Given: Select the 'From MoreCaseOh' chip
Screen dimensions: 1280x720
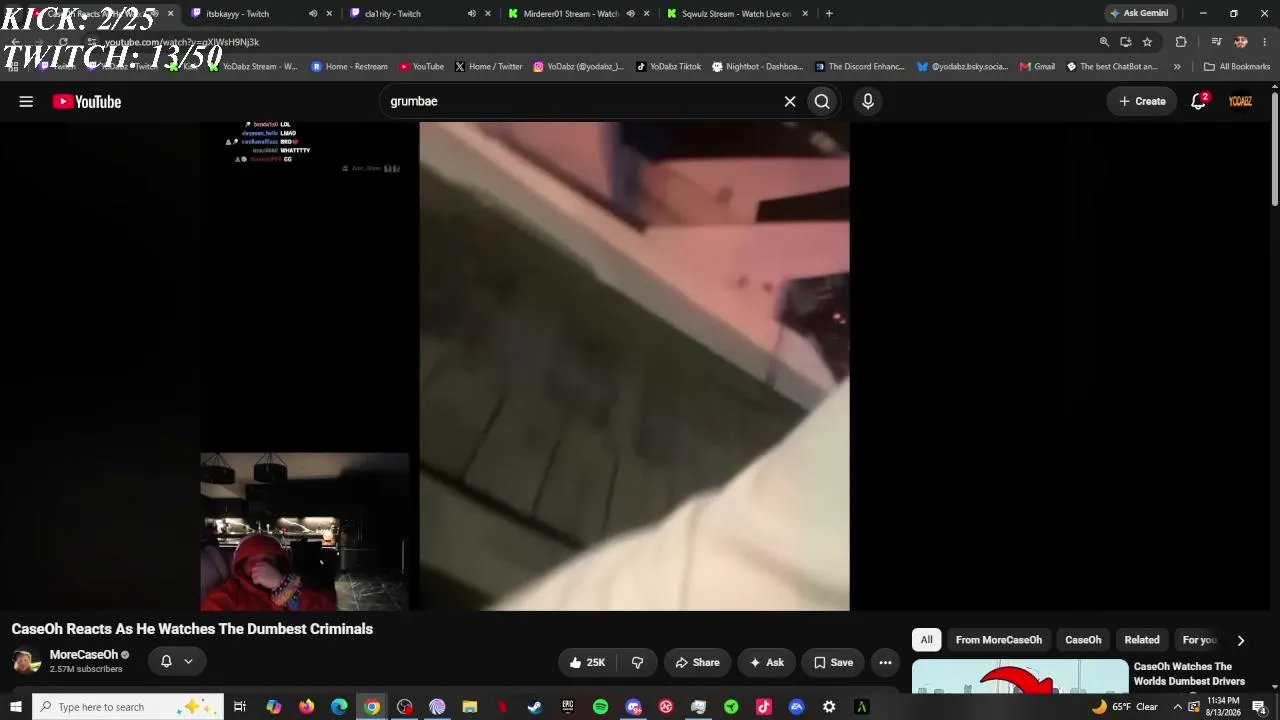Looking at the screenshot, I should tap(999, 640).
